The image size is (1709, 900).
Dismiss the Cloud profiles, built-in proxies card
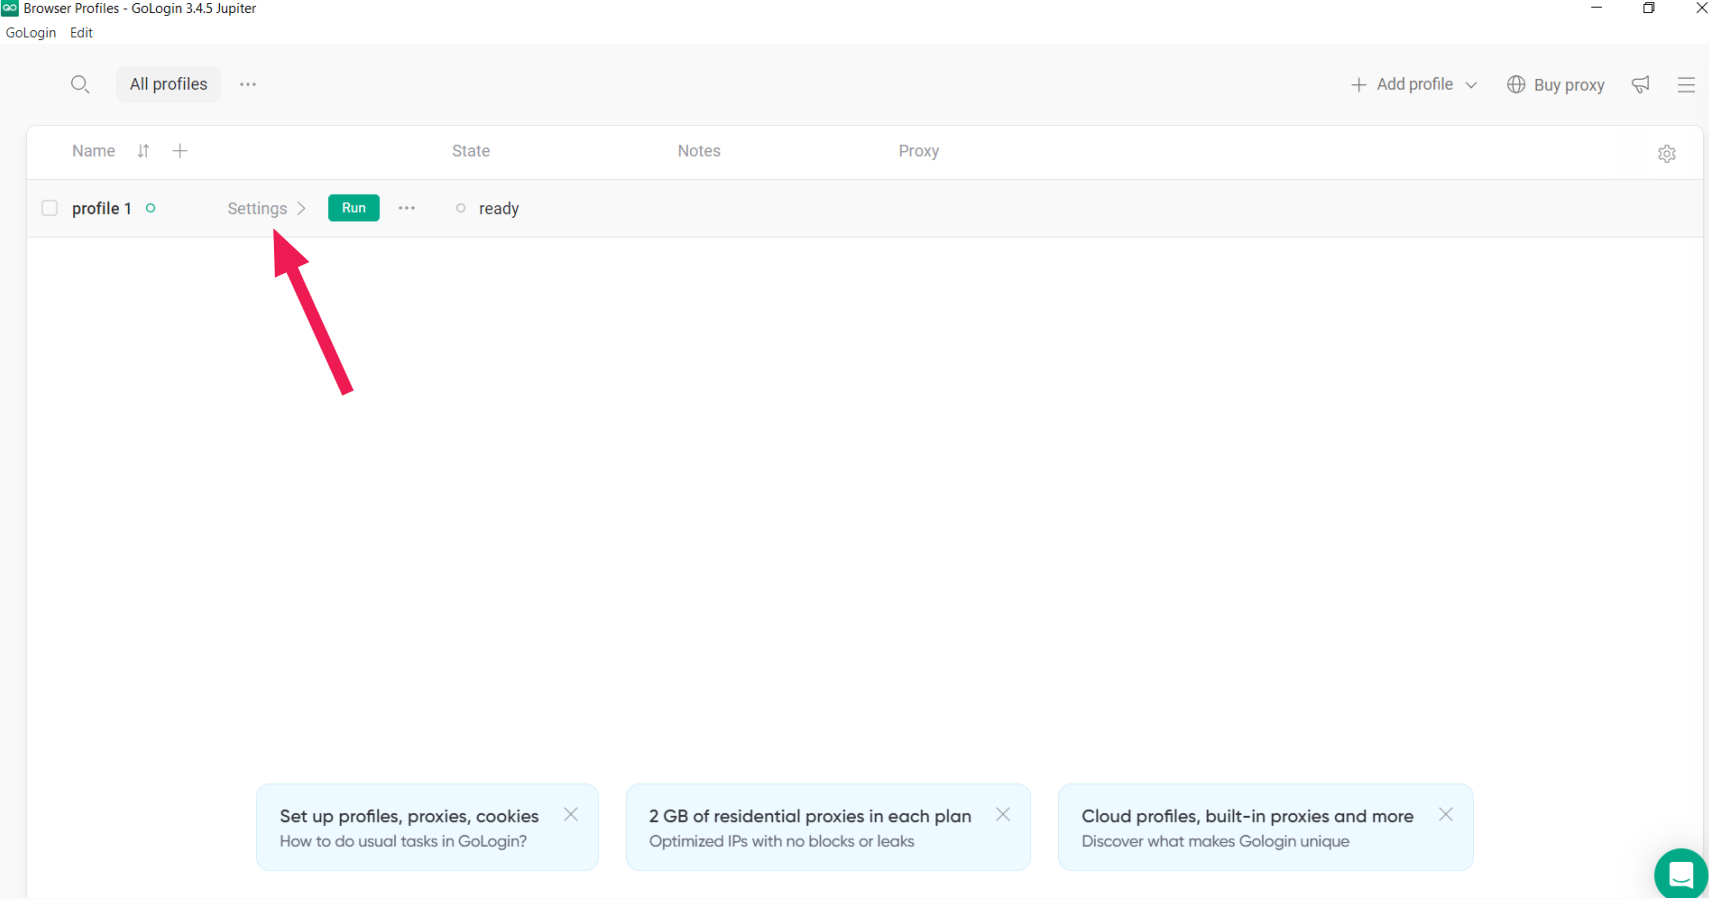pyautogui.click(x=1446, y=814)
